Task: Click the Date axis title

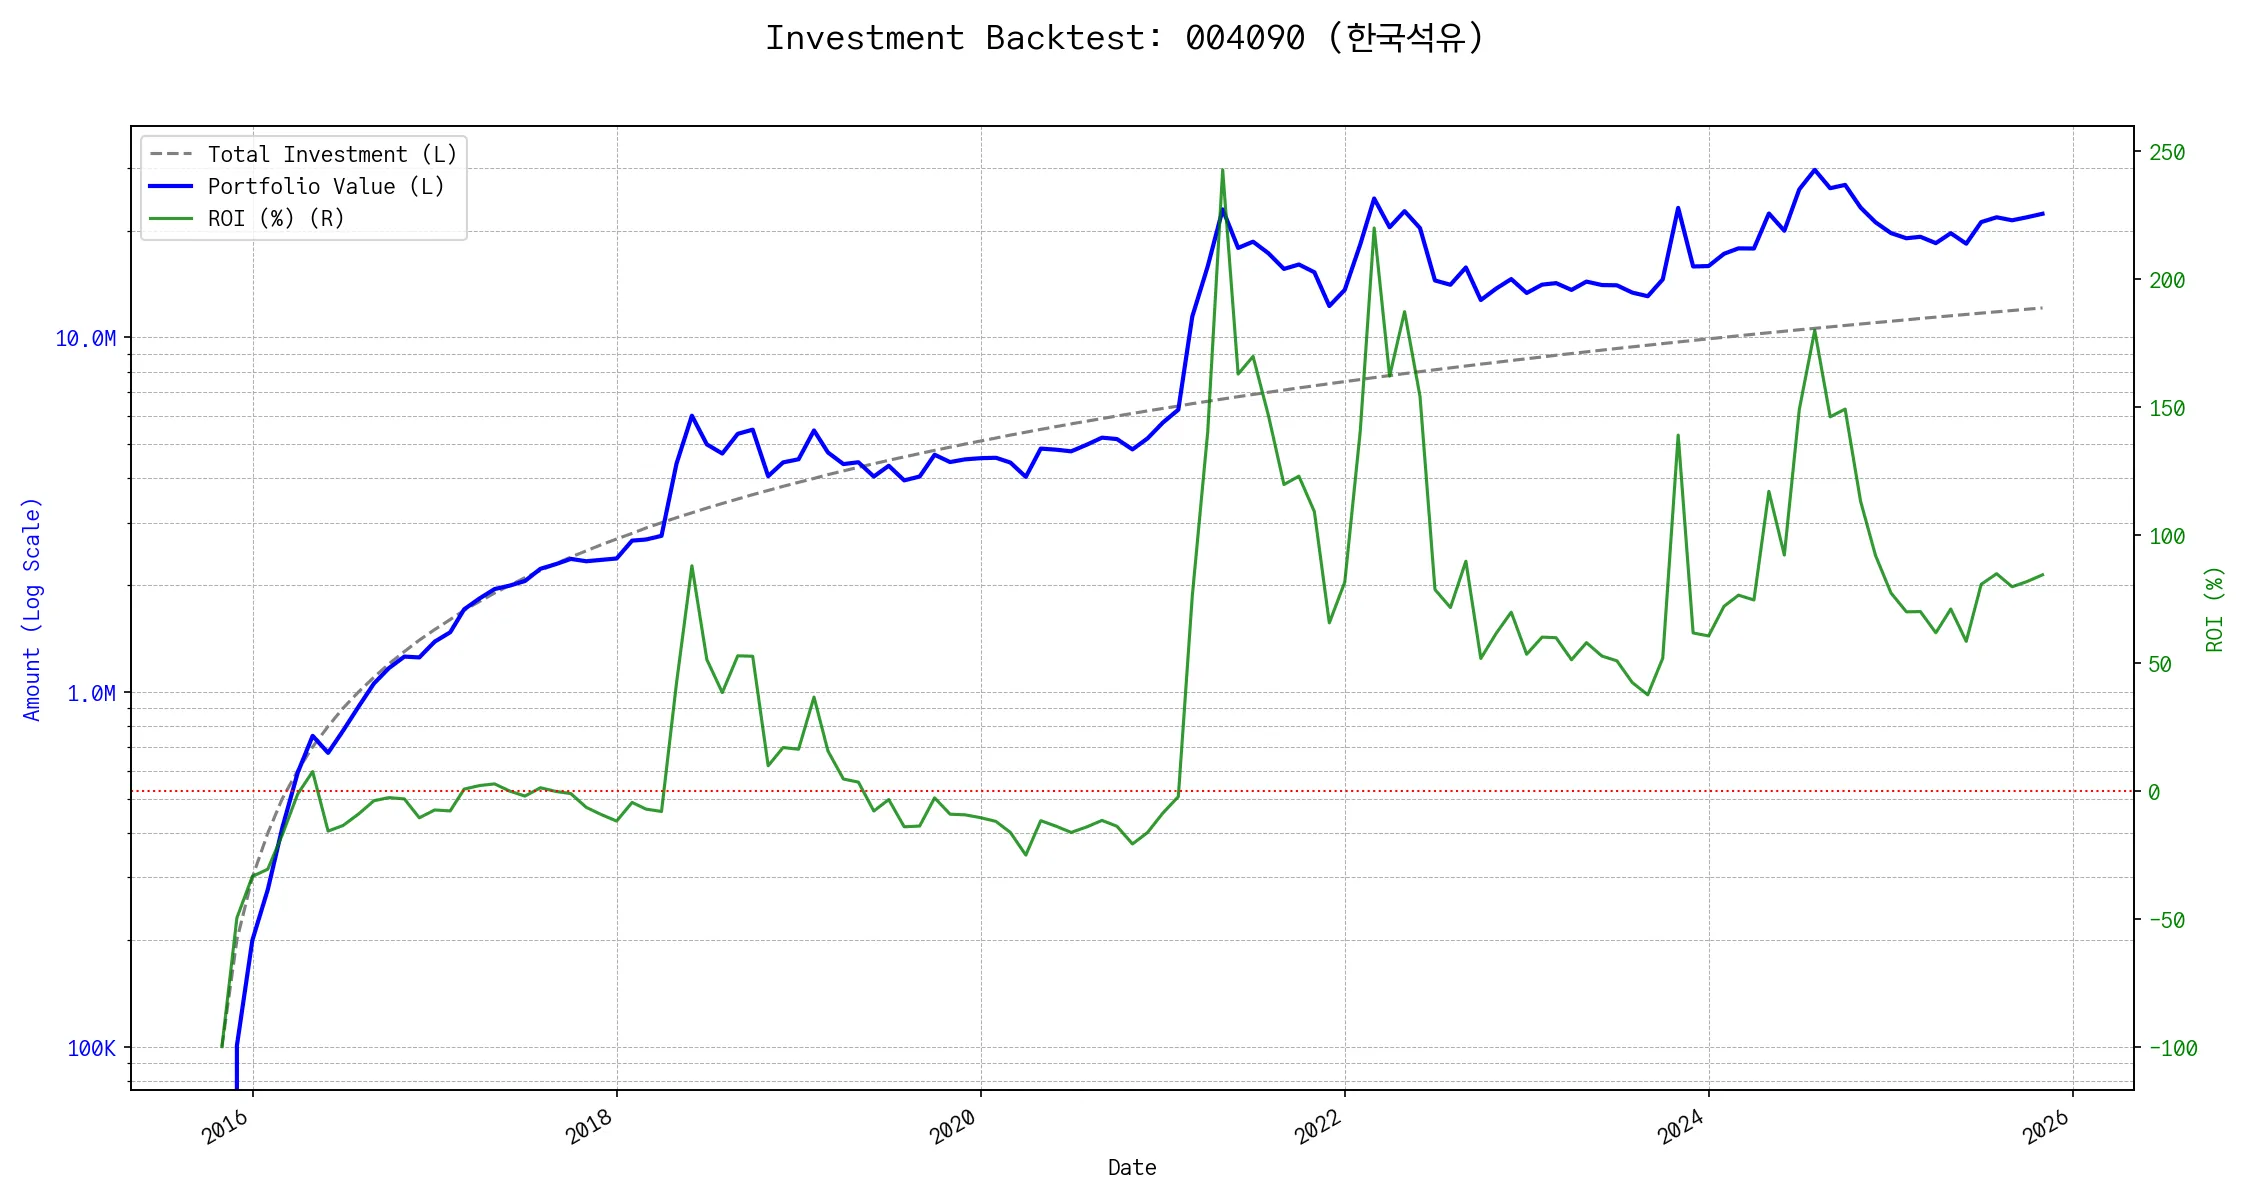Action: click(1132, 1167)
